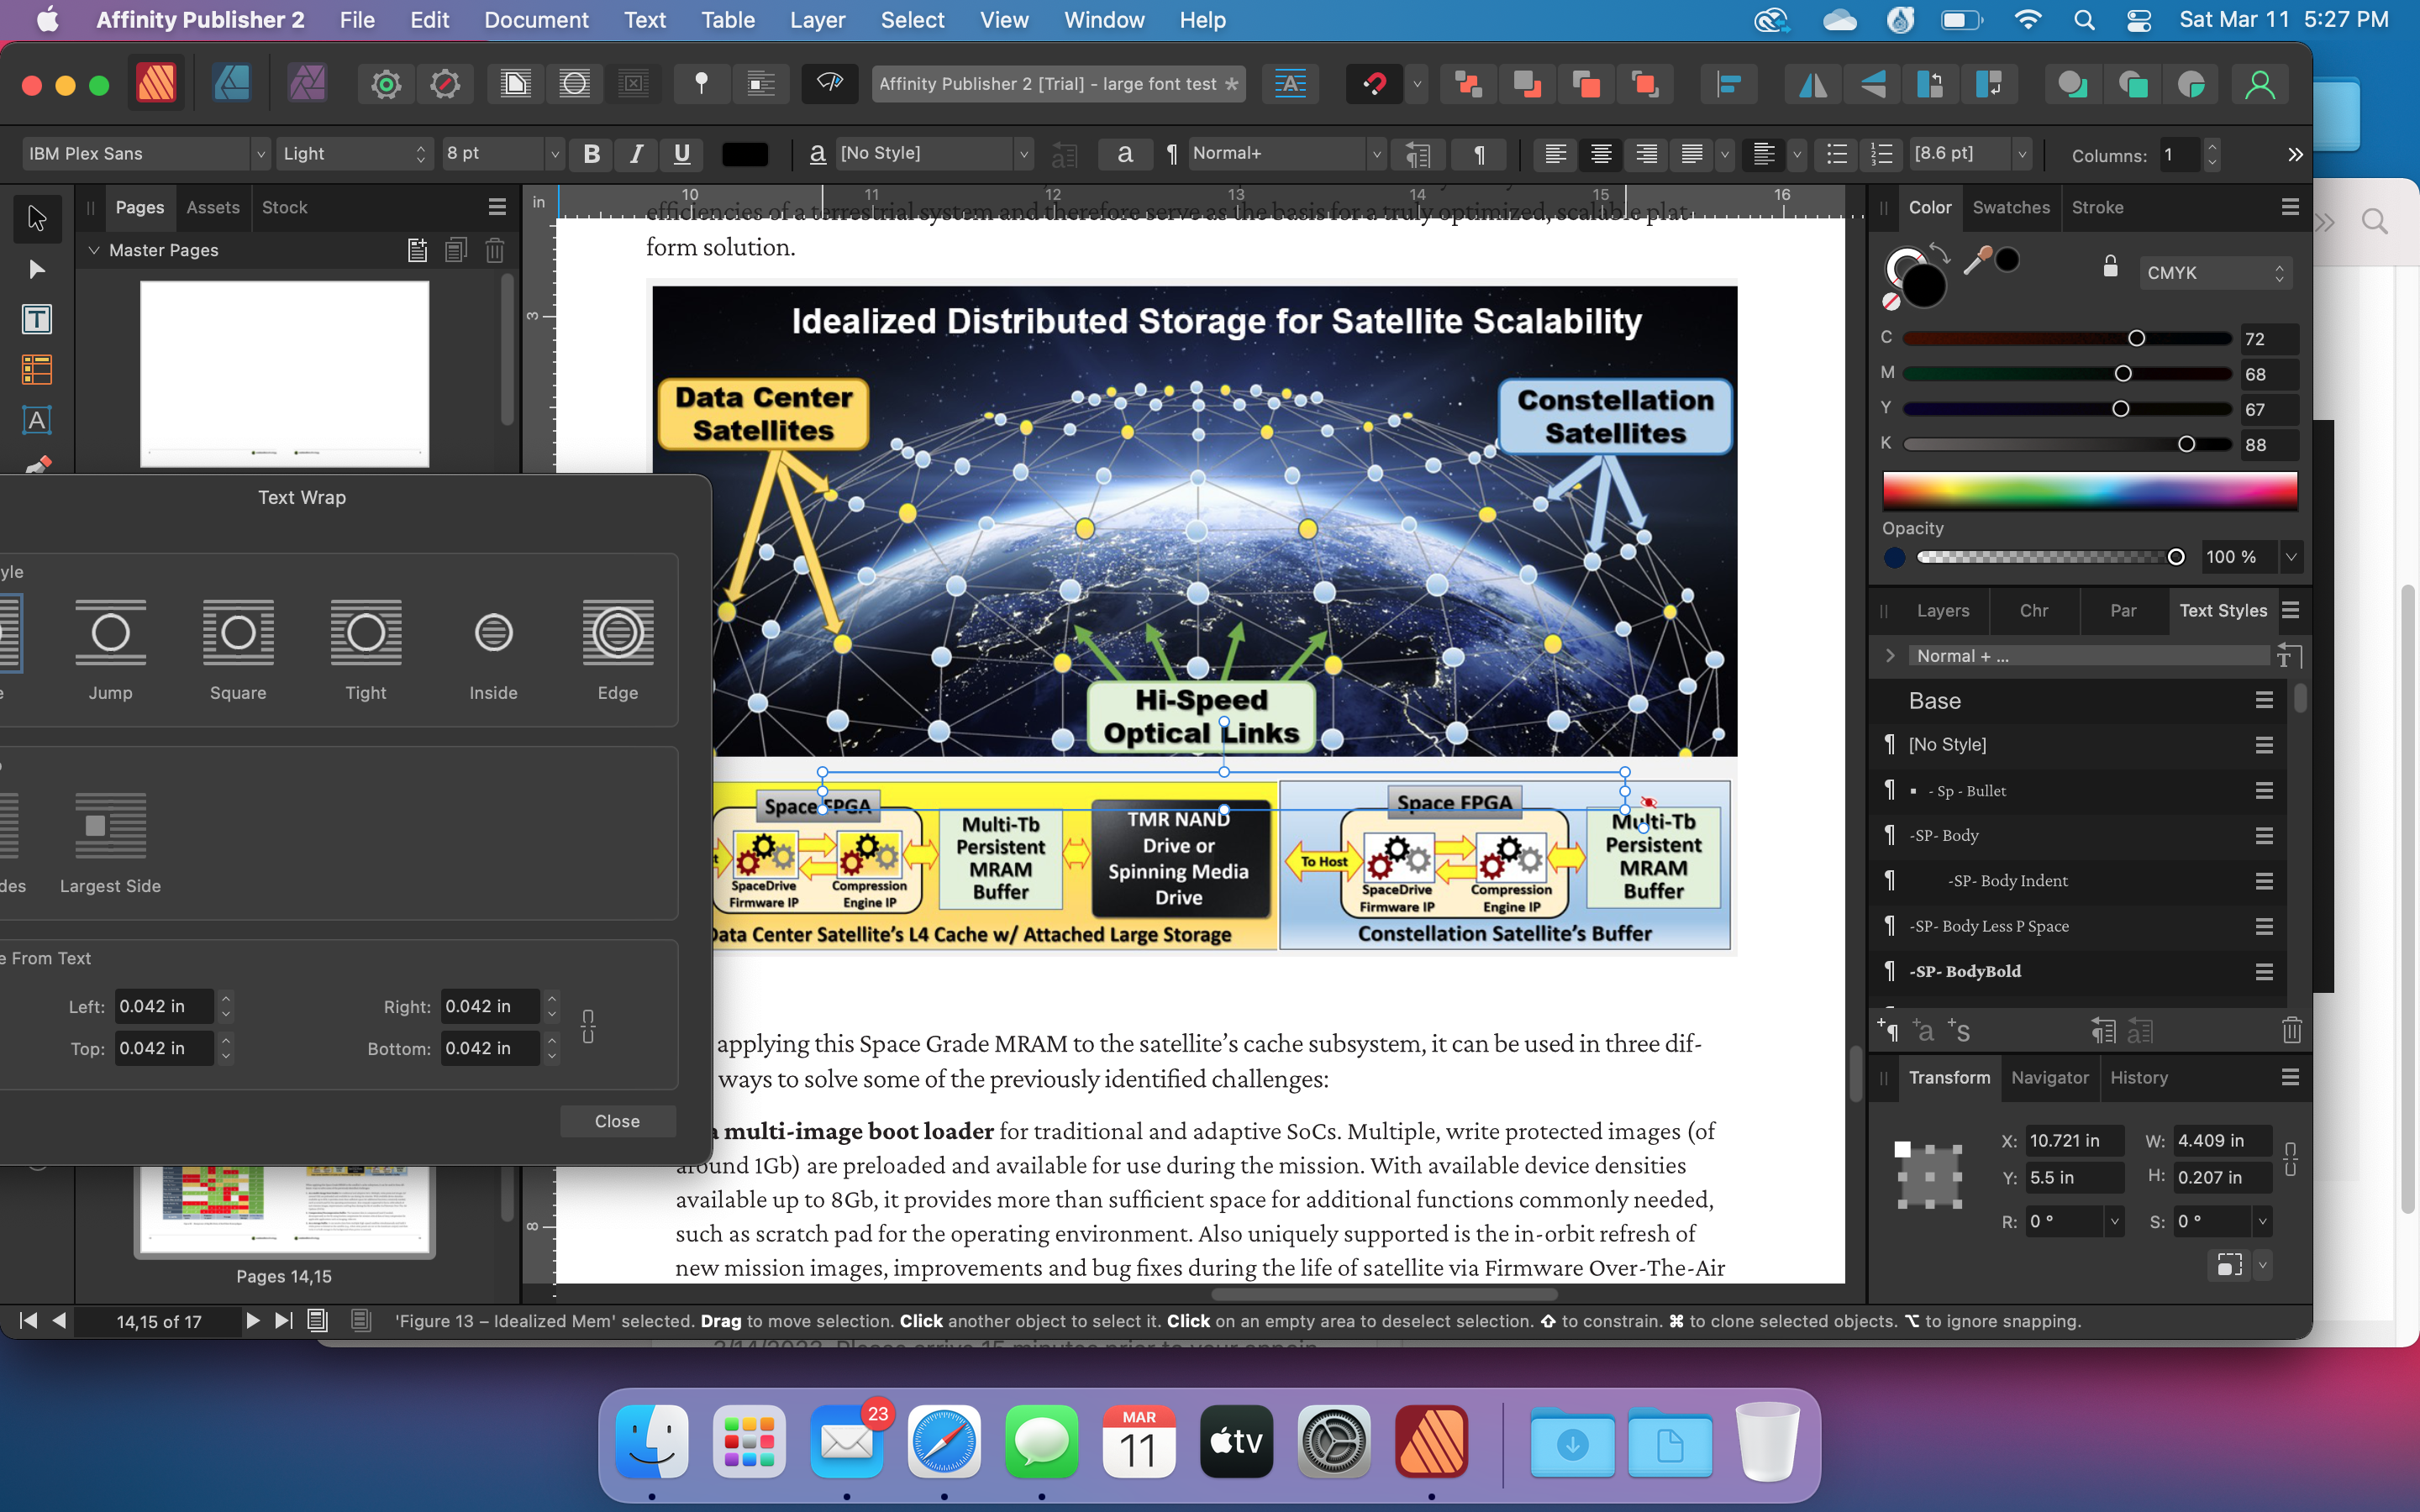This screenshot has width=2420, height=1512.
Task: Choose the Inside wrap style
Action: coord(494,649)
